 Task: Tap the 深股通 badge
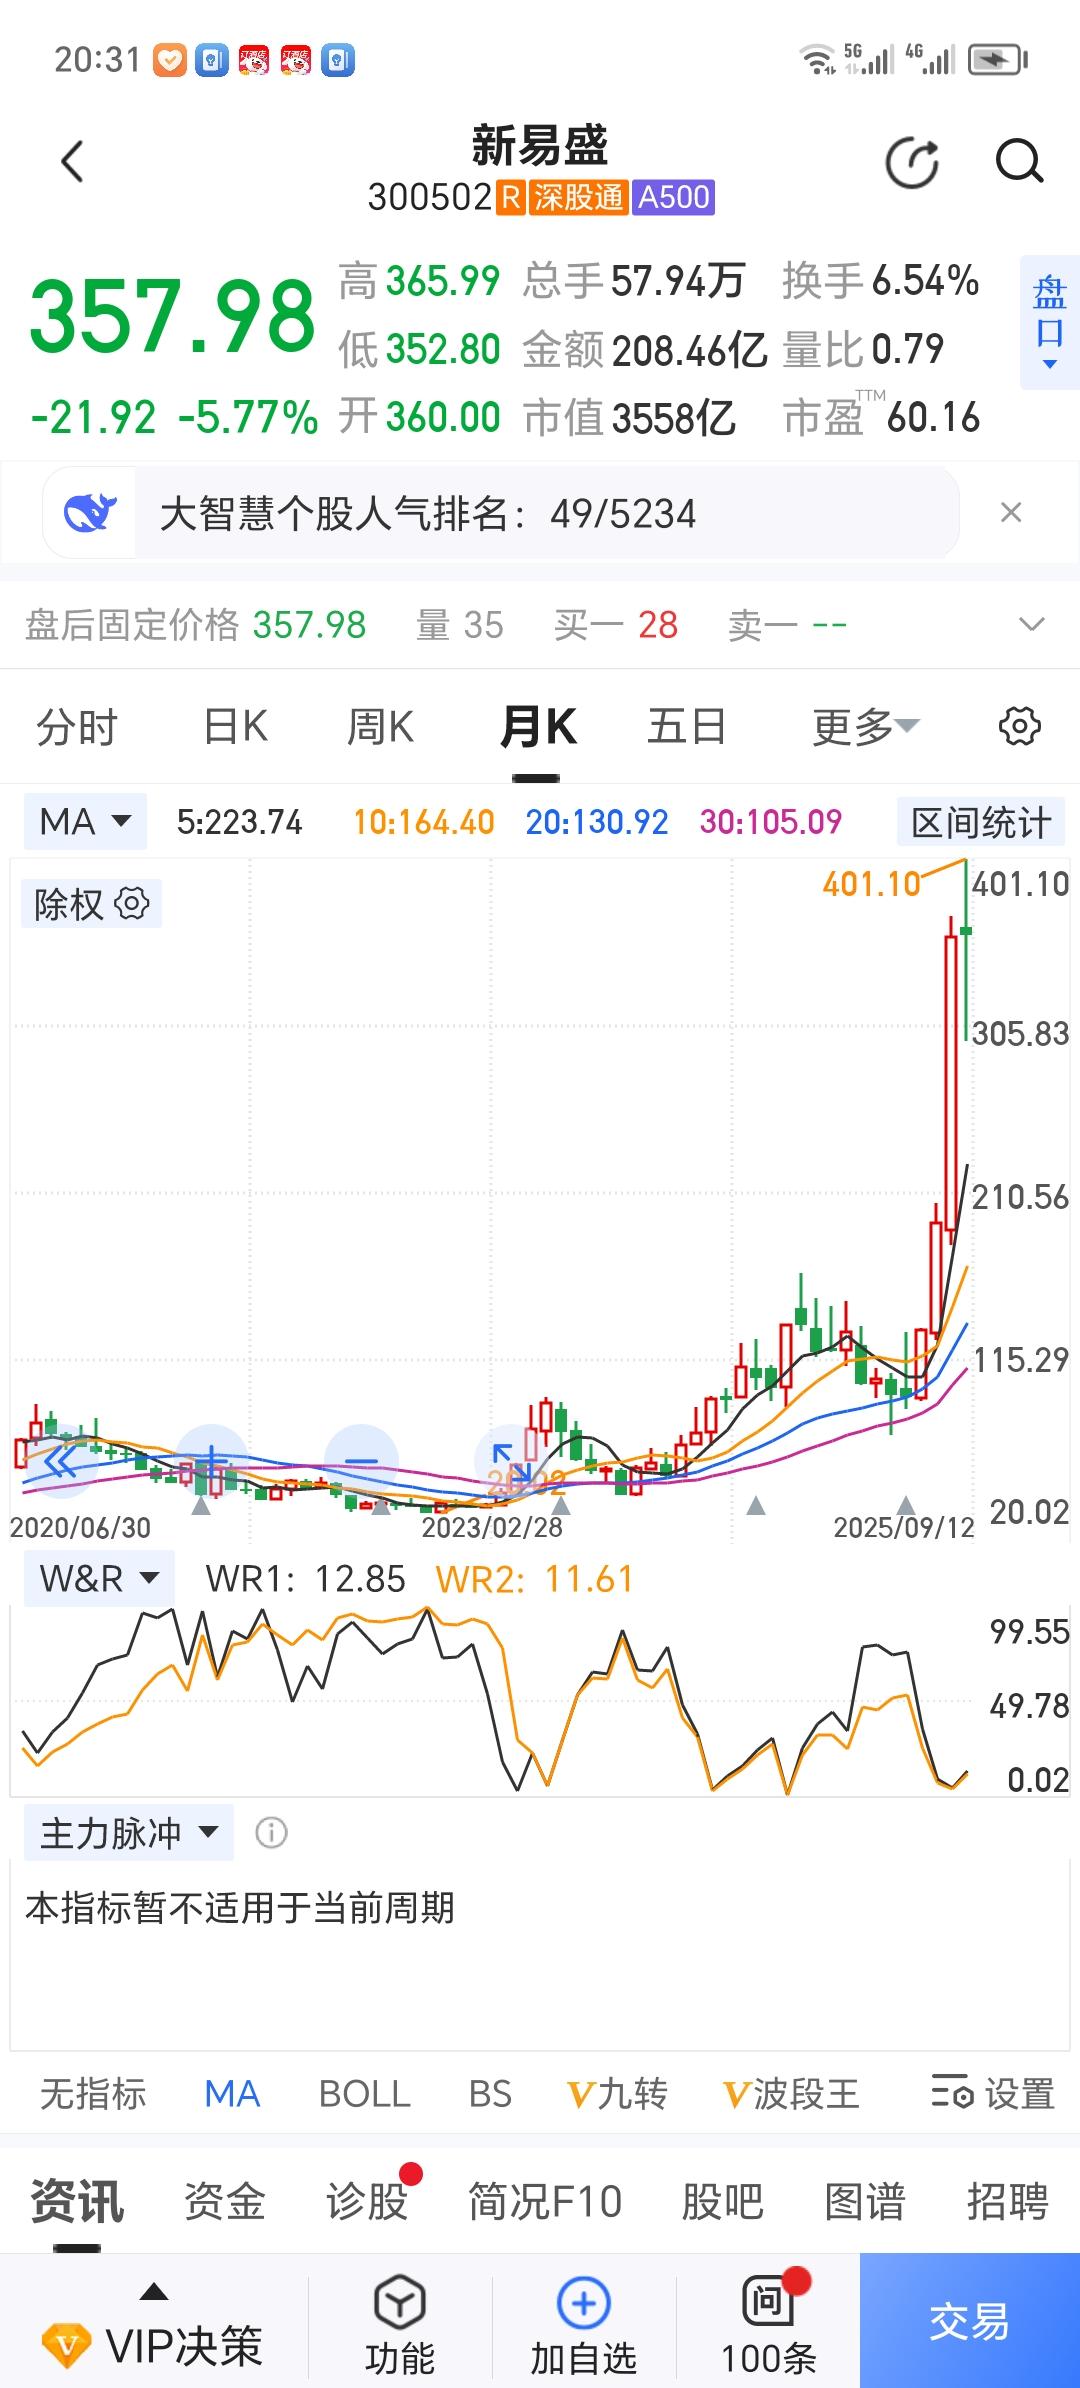pyautogui.click(x=578, y=197)
